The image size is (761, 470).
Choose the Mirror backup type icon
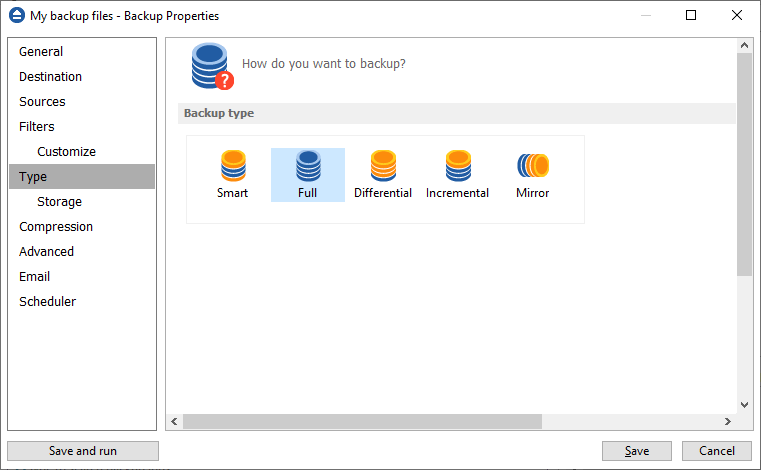pos(533,166)
